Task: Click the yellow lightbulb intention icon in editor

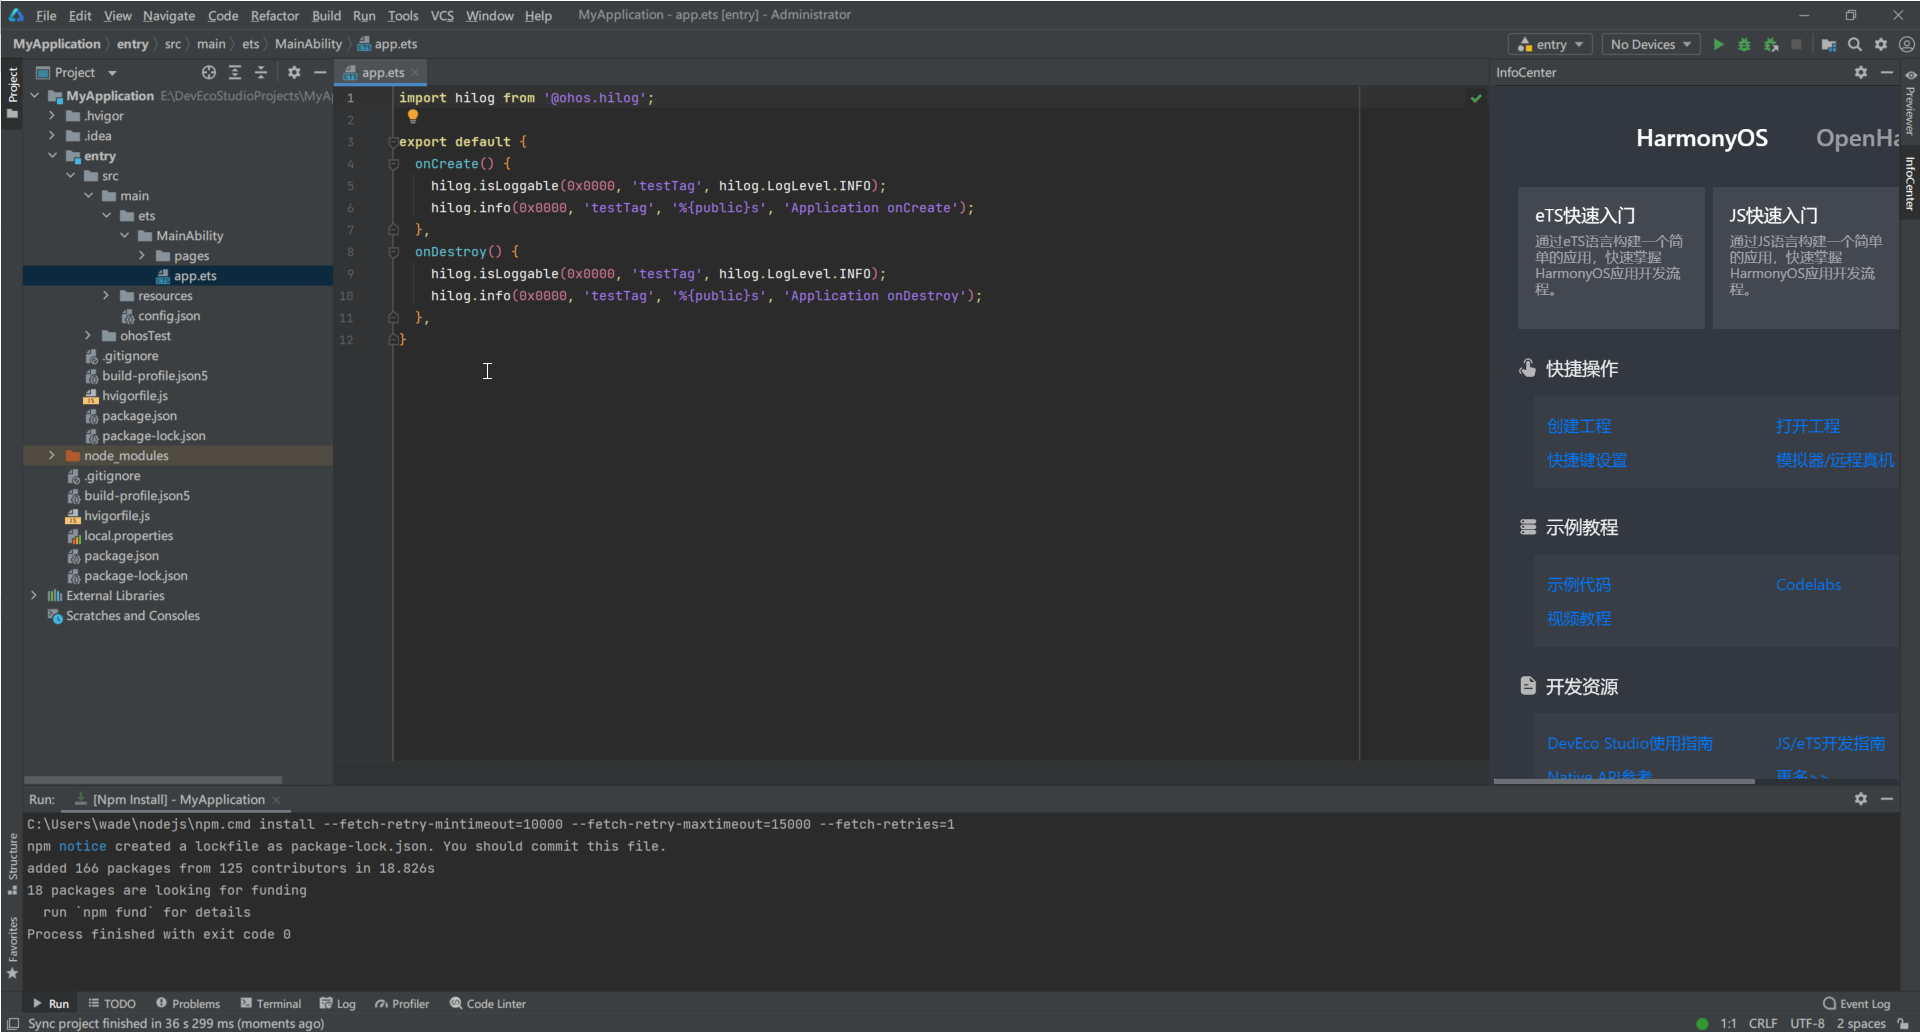Action: pos(412,116)
